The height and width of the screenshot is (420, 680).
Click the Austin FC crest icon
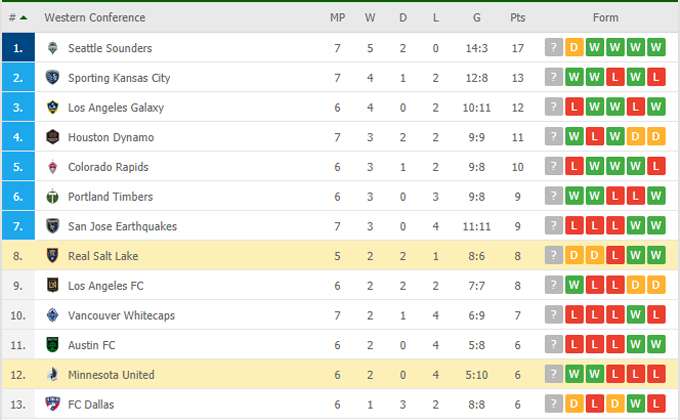[x=53, y=345]
